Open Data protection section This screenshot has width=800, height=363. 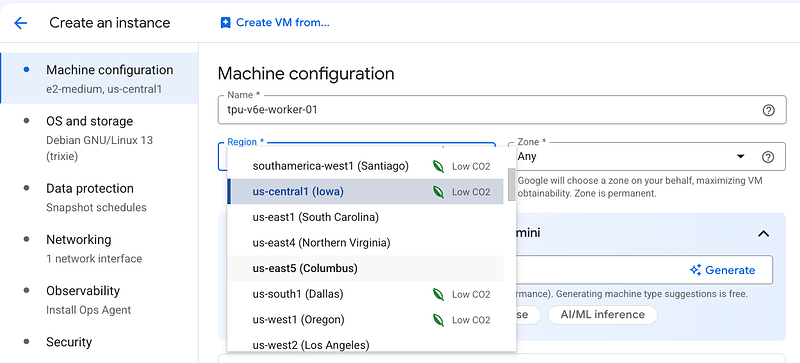tap(99, 197)
